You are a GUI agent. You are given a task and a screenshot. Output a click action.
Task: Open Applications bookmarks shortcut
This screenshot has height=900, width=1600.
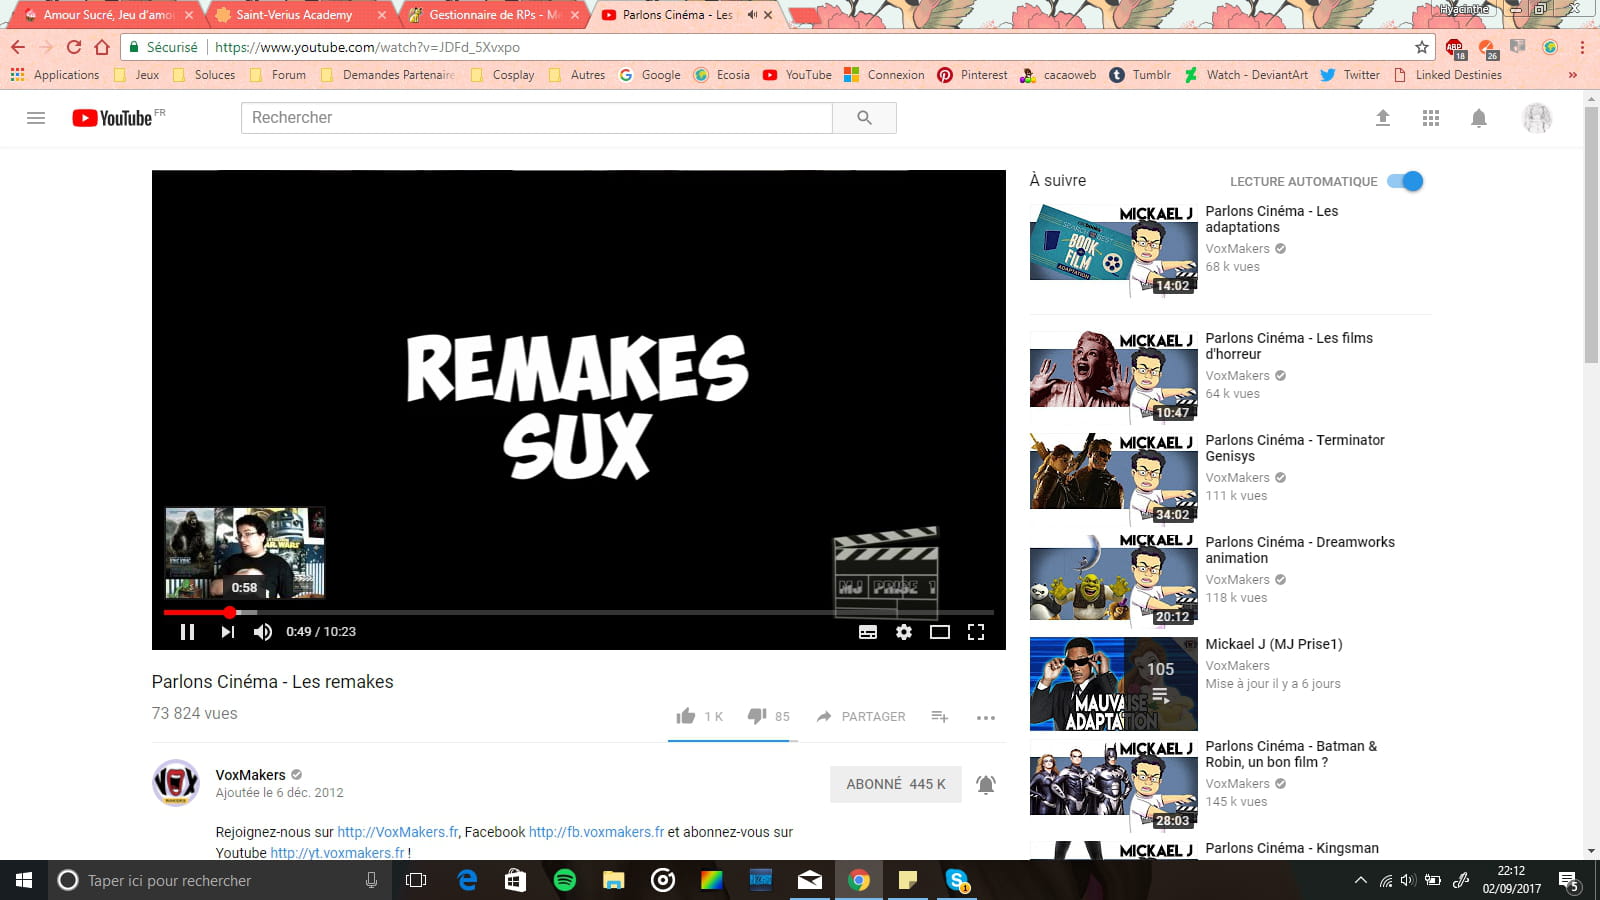tap(55, 75)
